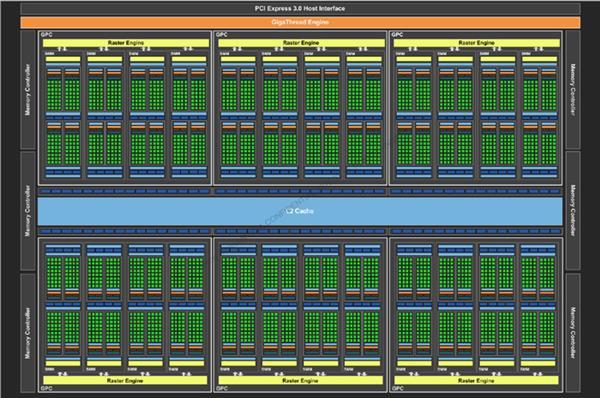Select the GPC label of top-center cluster
The height and width of the screenshot is (398, 600).
click(222, 35)
